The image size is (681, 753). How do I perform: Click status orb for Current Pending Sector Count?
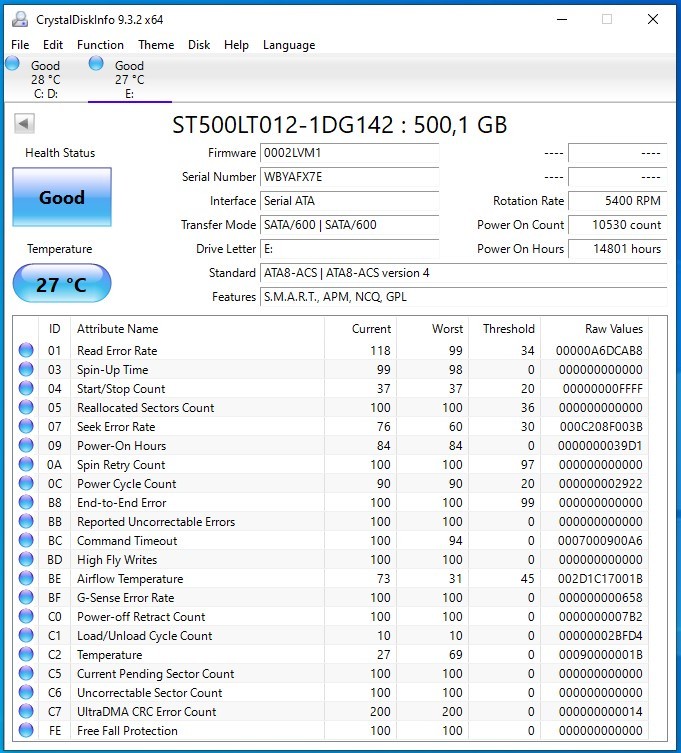coord(26,673)
